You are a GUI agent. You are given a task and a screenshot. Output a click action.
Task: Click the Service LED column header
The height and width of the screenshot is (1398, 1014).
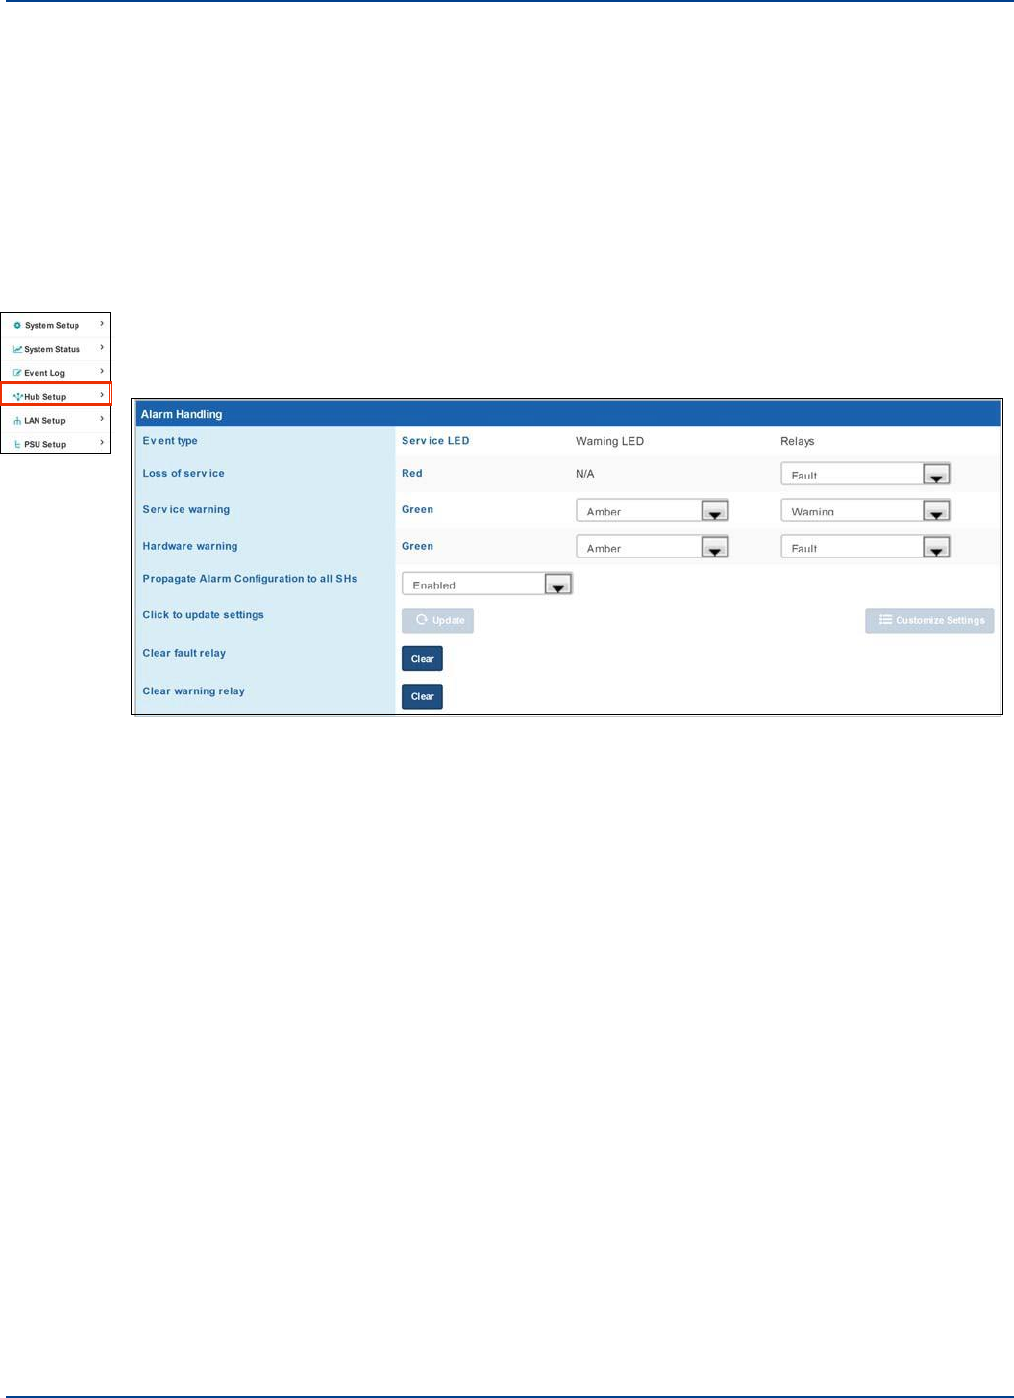(x=435, y=441)
